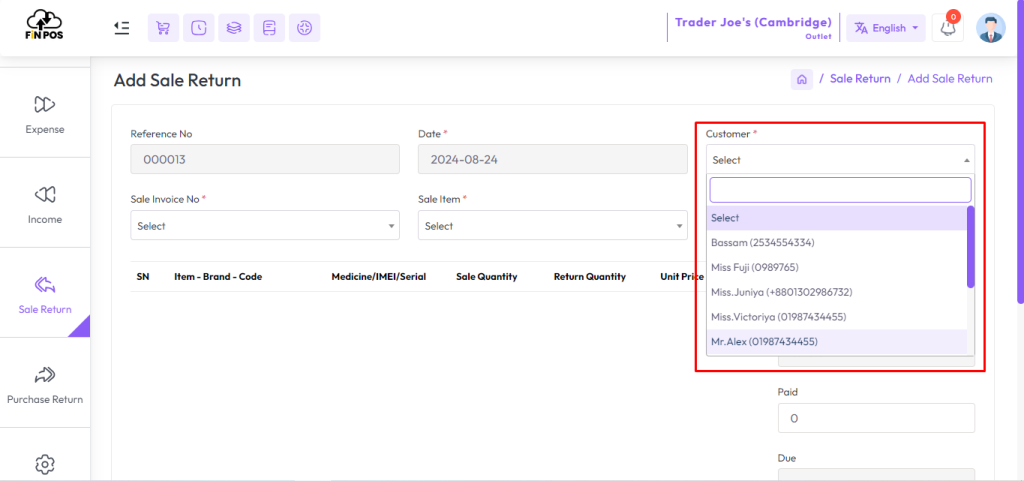
Task: Click the page vertical scrollbar
Action: [1020, 152]
